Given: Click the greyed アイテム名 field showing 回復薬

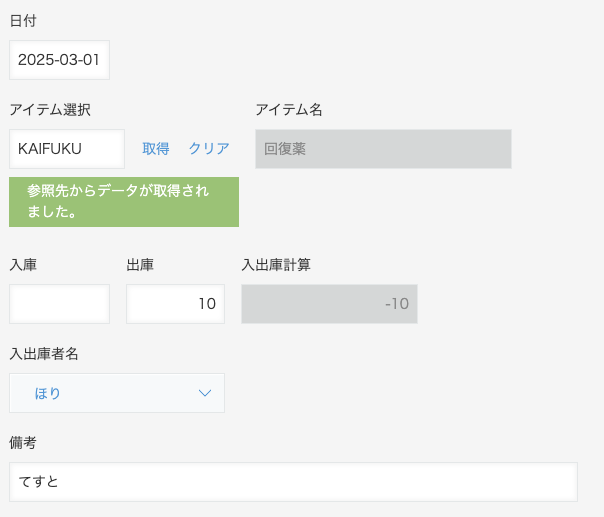Looking at the screenshot, I should (x=383, y=149).
